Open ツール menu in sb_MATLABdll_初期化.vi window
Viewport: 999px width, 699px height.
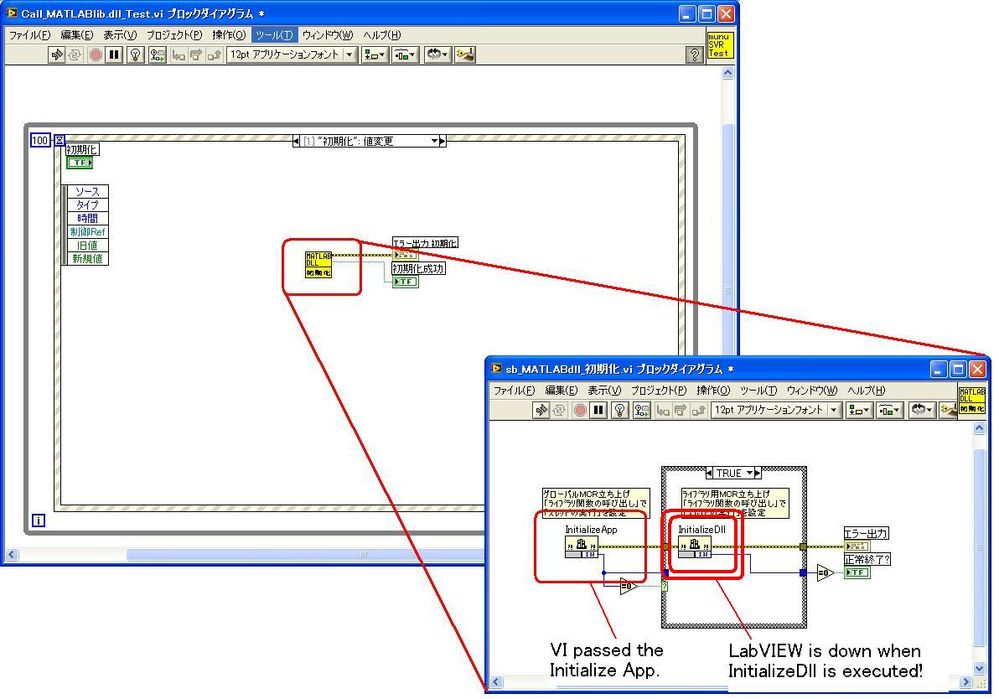[758, 391]
